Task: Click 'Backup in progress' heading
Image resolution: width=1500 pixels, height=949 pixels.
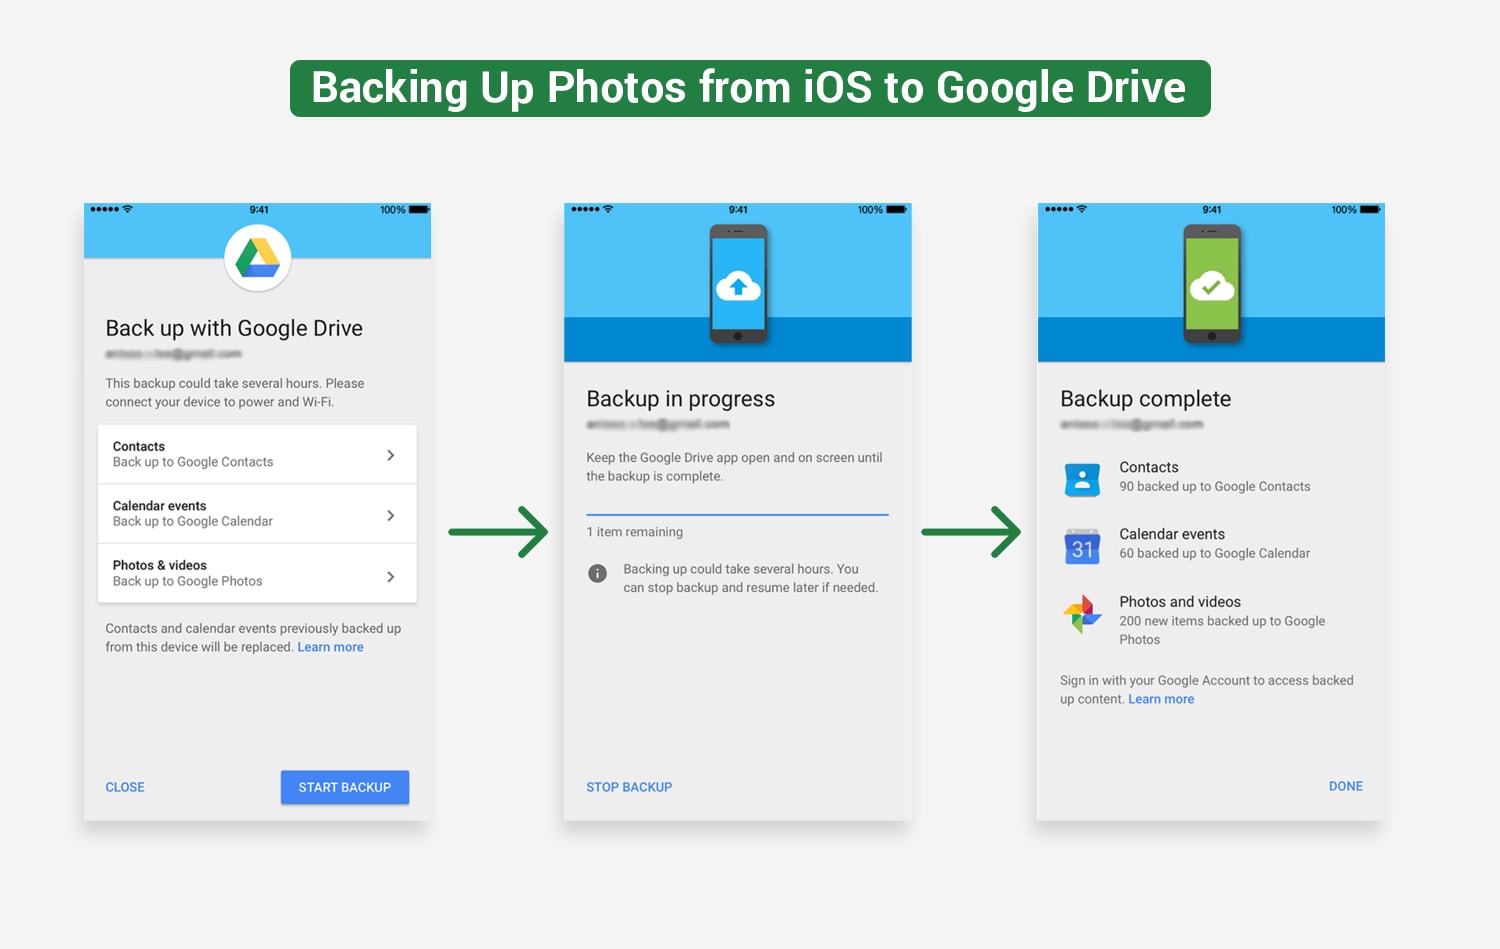Action: coord(681,399)
